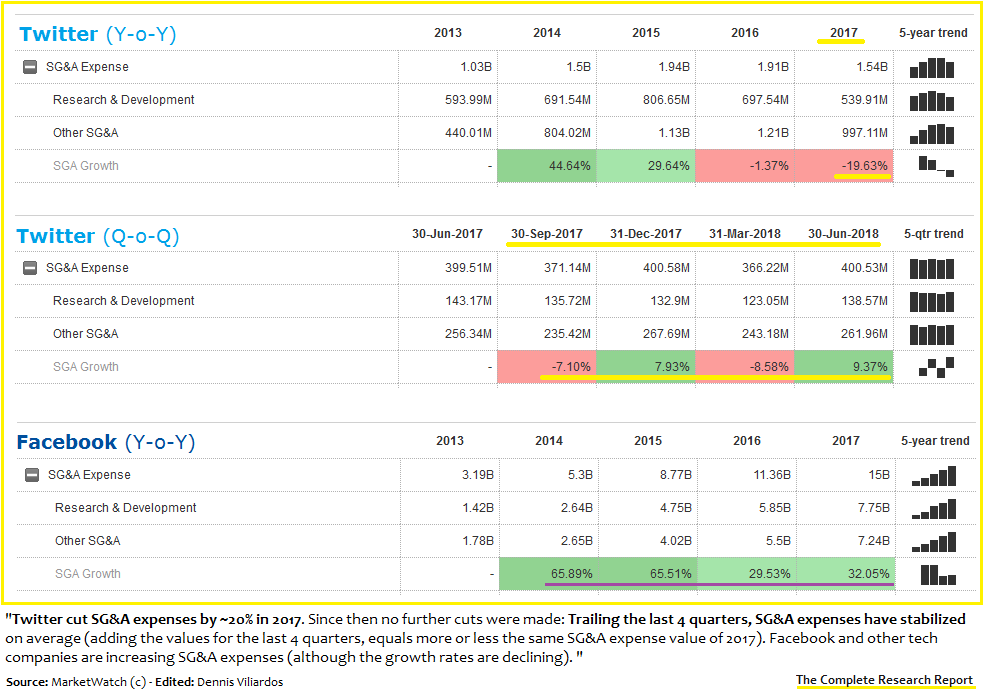The width and height of the screenshot is (984, 695).
Task: Select the 2013 column header in Twitter Y-o-Y
Action: 447,33
